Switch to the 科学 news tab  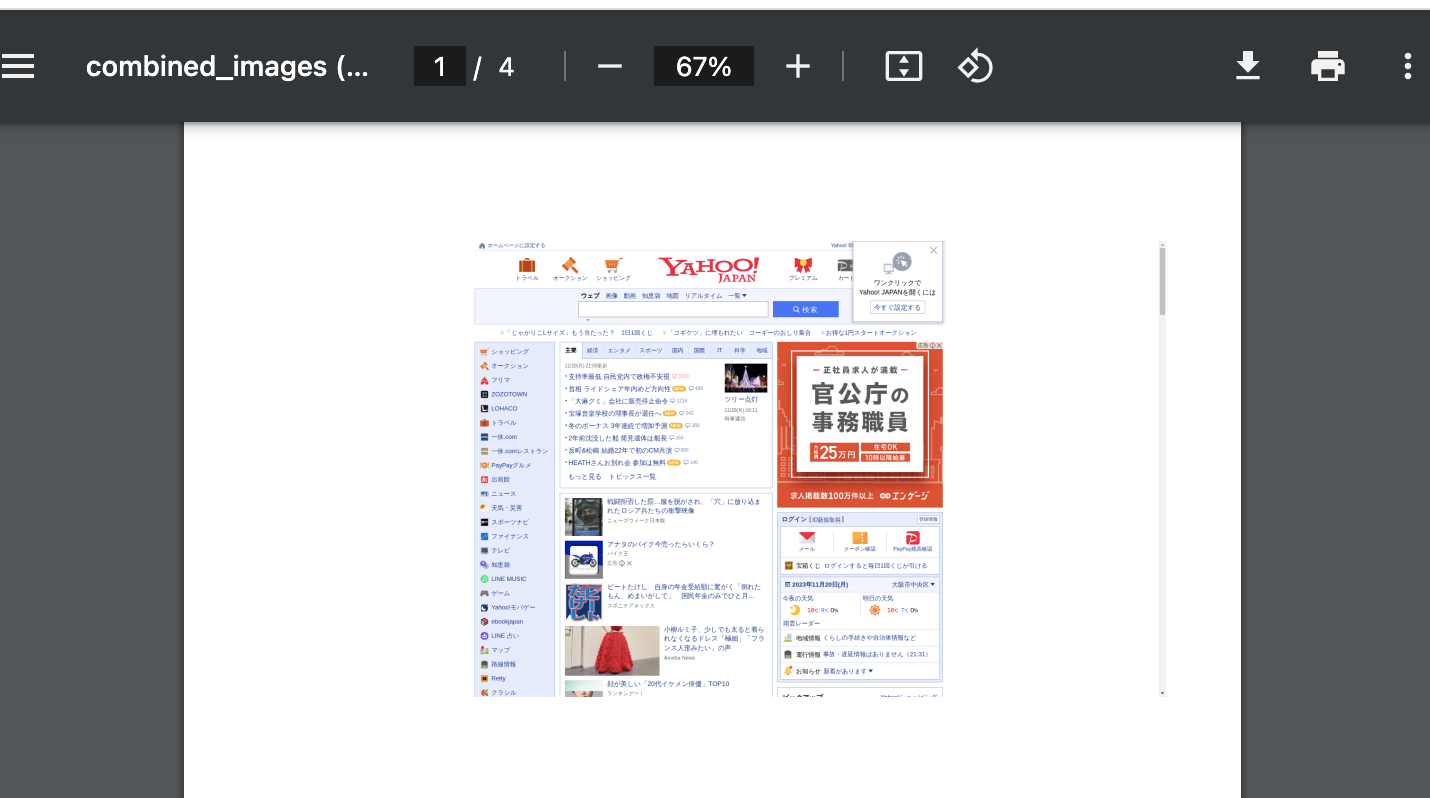point(740,351)
